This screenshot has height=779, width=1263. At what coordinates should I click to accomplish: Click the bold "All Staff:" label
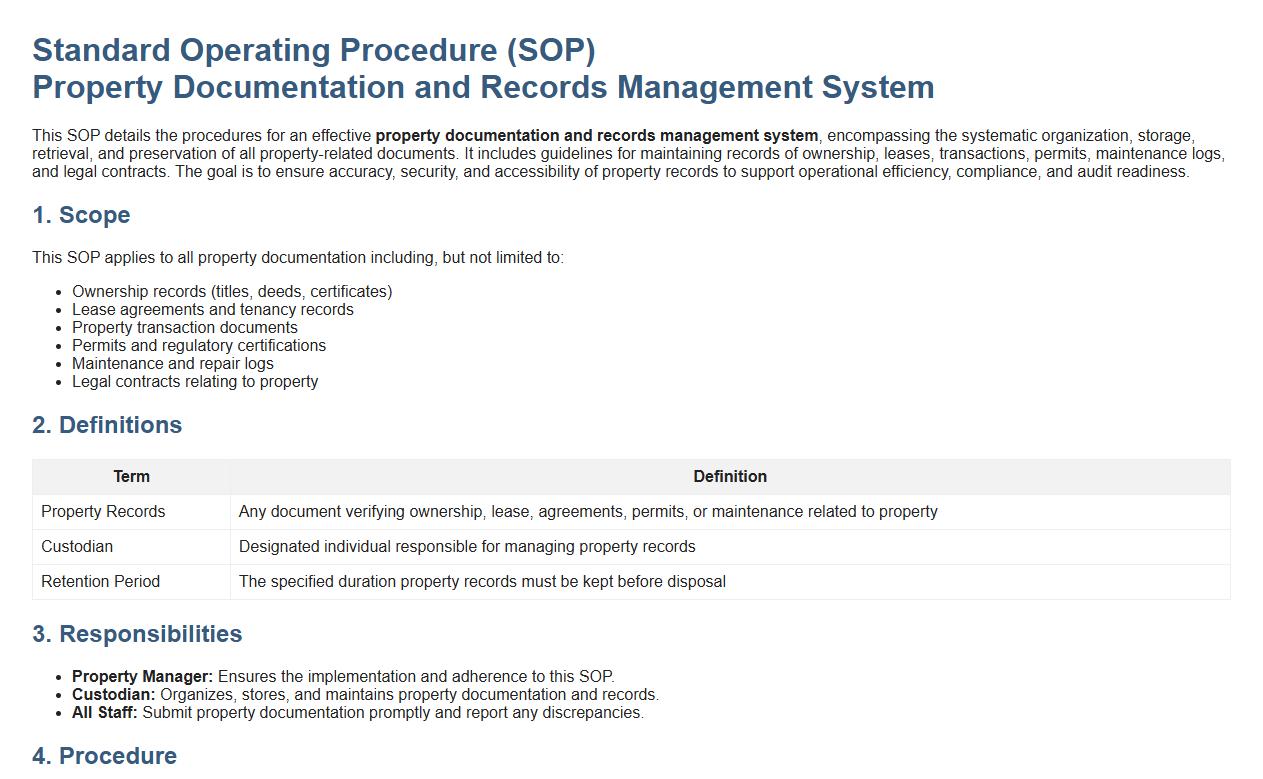(104, 713)
